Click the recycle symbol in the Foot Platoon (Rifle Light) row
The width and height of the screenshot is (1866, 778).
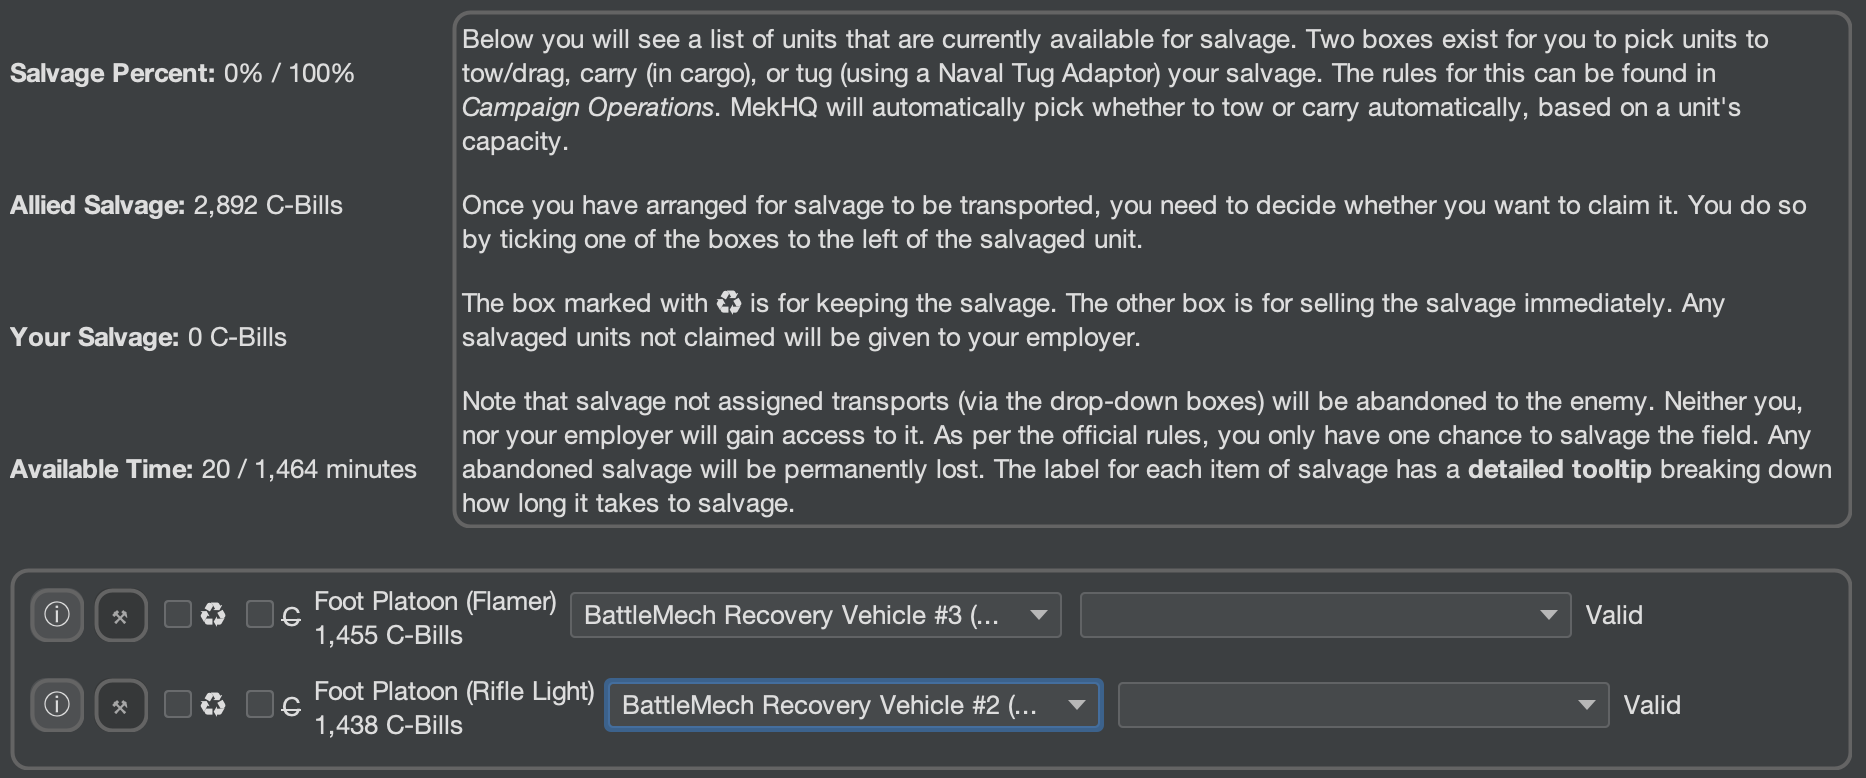coord(213,705)
